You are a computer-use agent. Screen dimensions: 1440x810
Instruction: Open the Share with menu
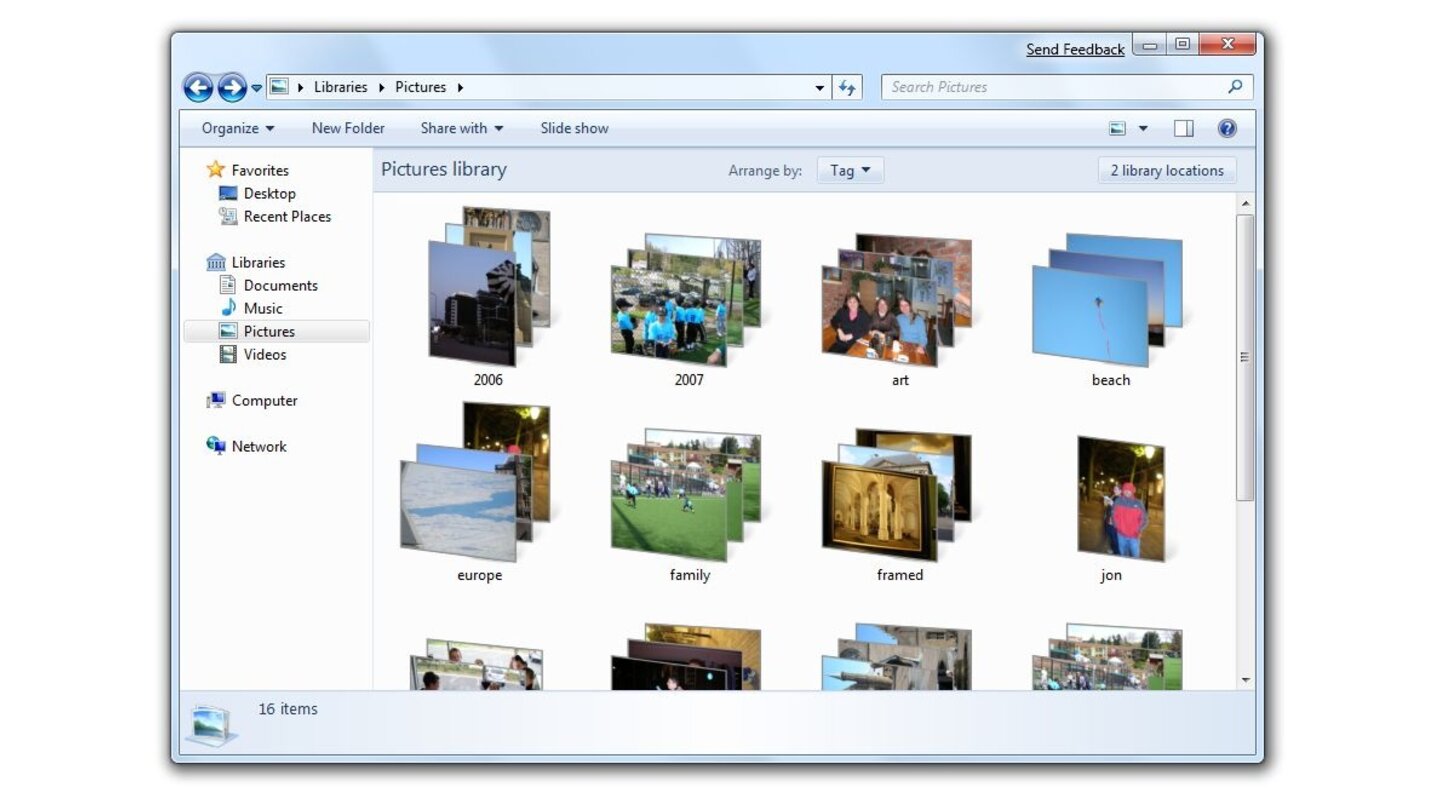tap(462, 128)
